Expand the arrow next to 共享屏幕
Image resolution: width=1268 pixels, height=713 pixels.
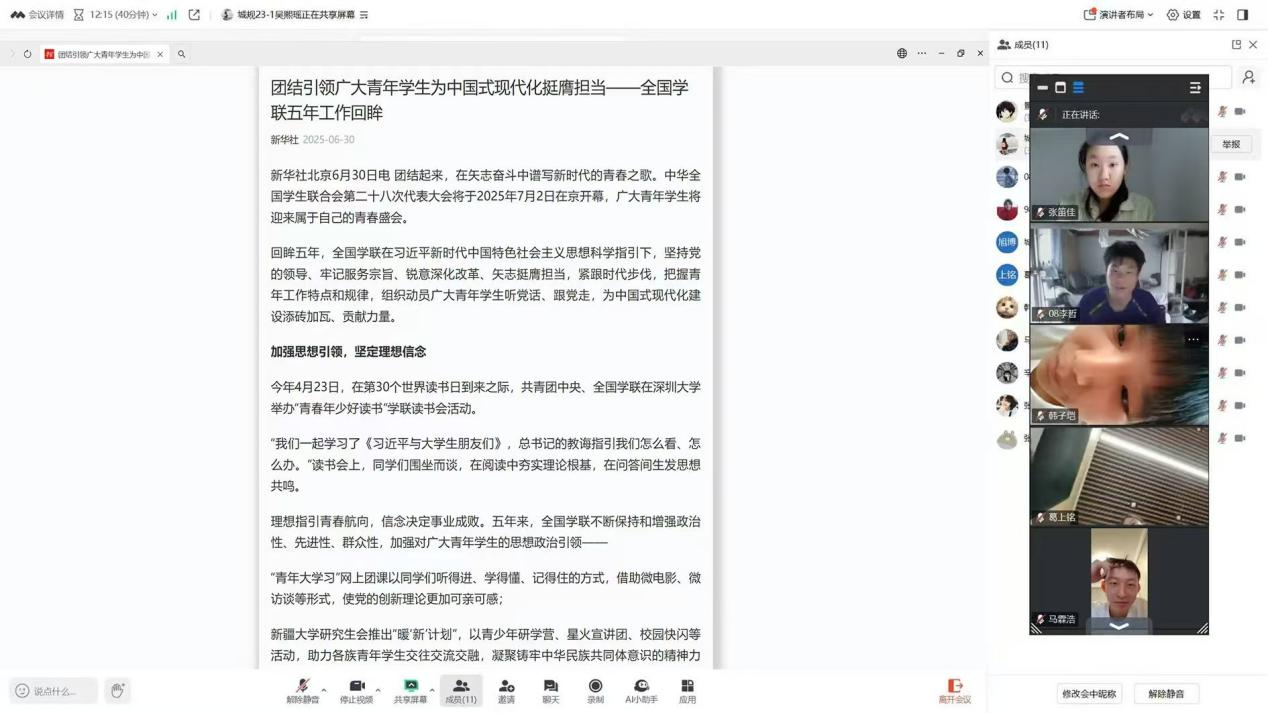coord(432,689)
